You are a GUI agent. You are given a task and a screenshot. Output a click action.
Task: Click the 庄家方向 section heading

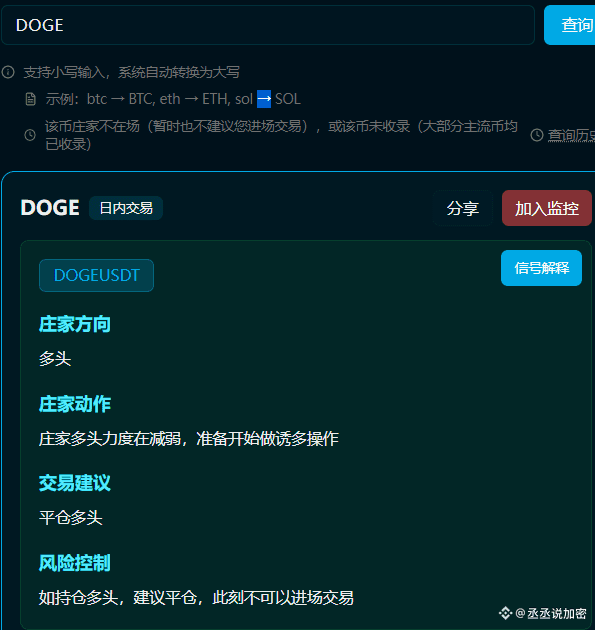[75, 324]
